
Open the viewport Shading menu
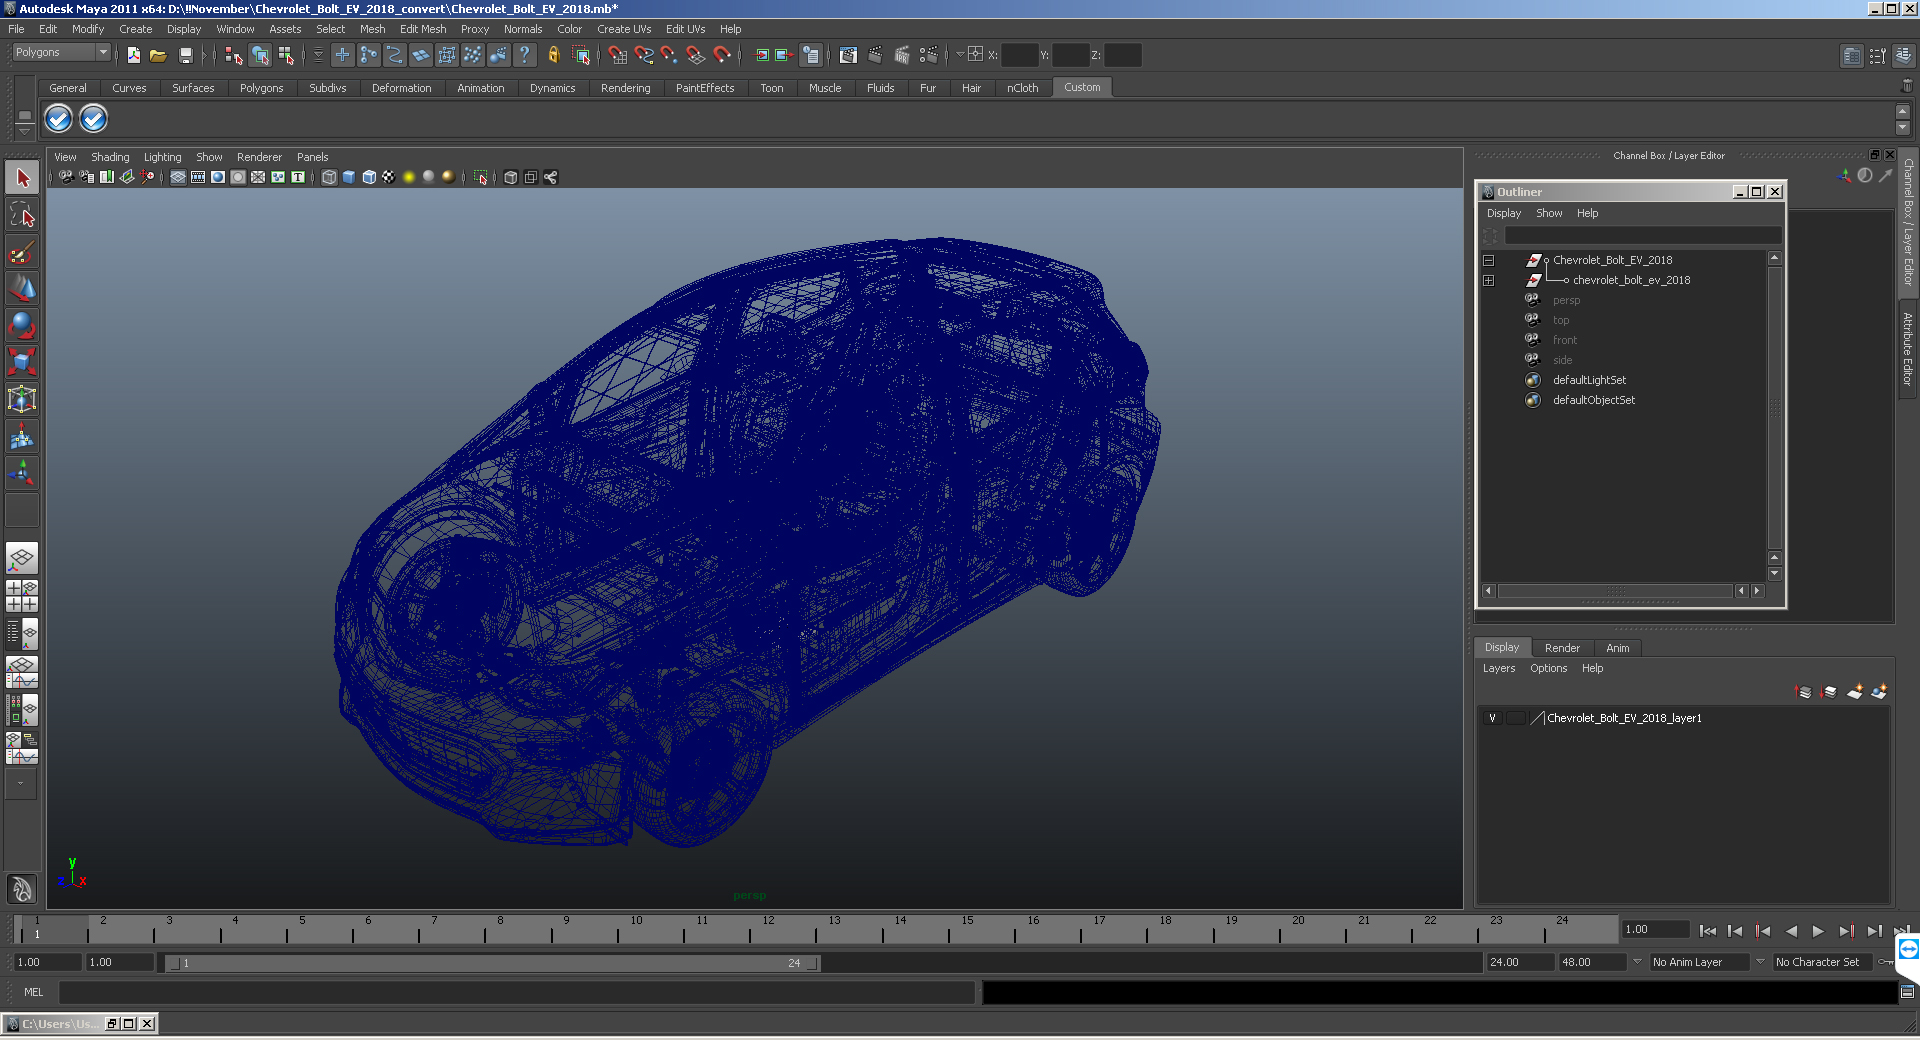point(110,157)
